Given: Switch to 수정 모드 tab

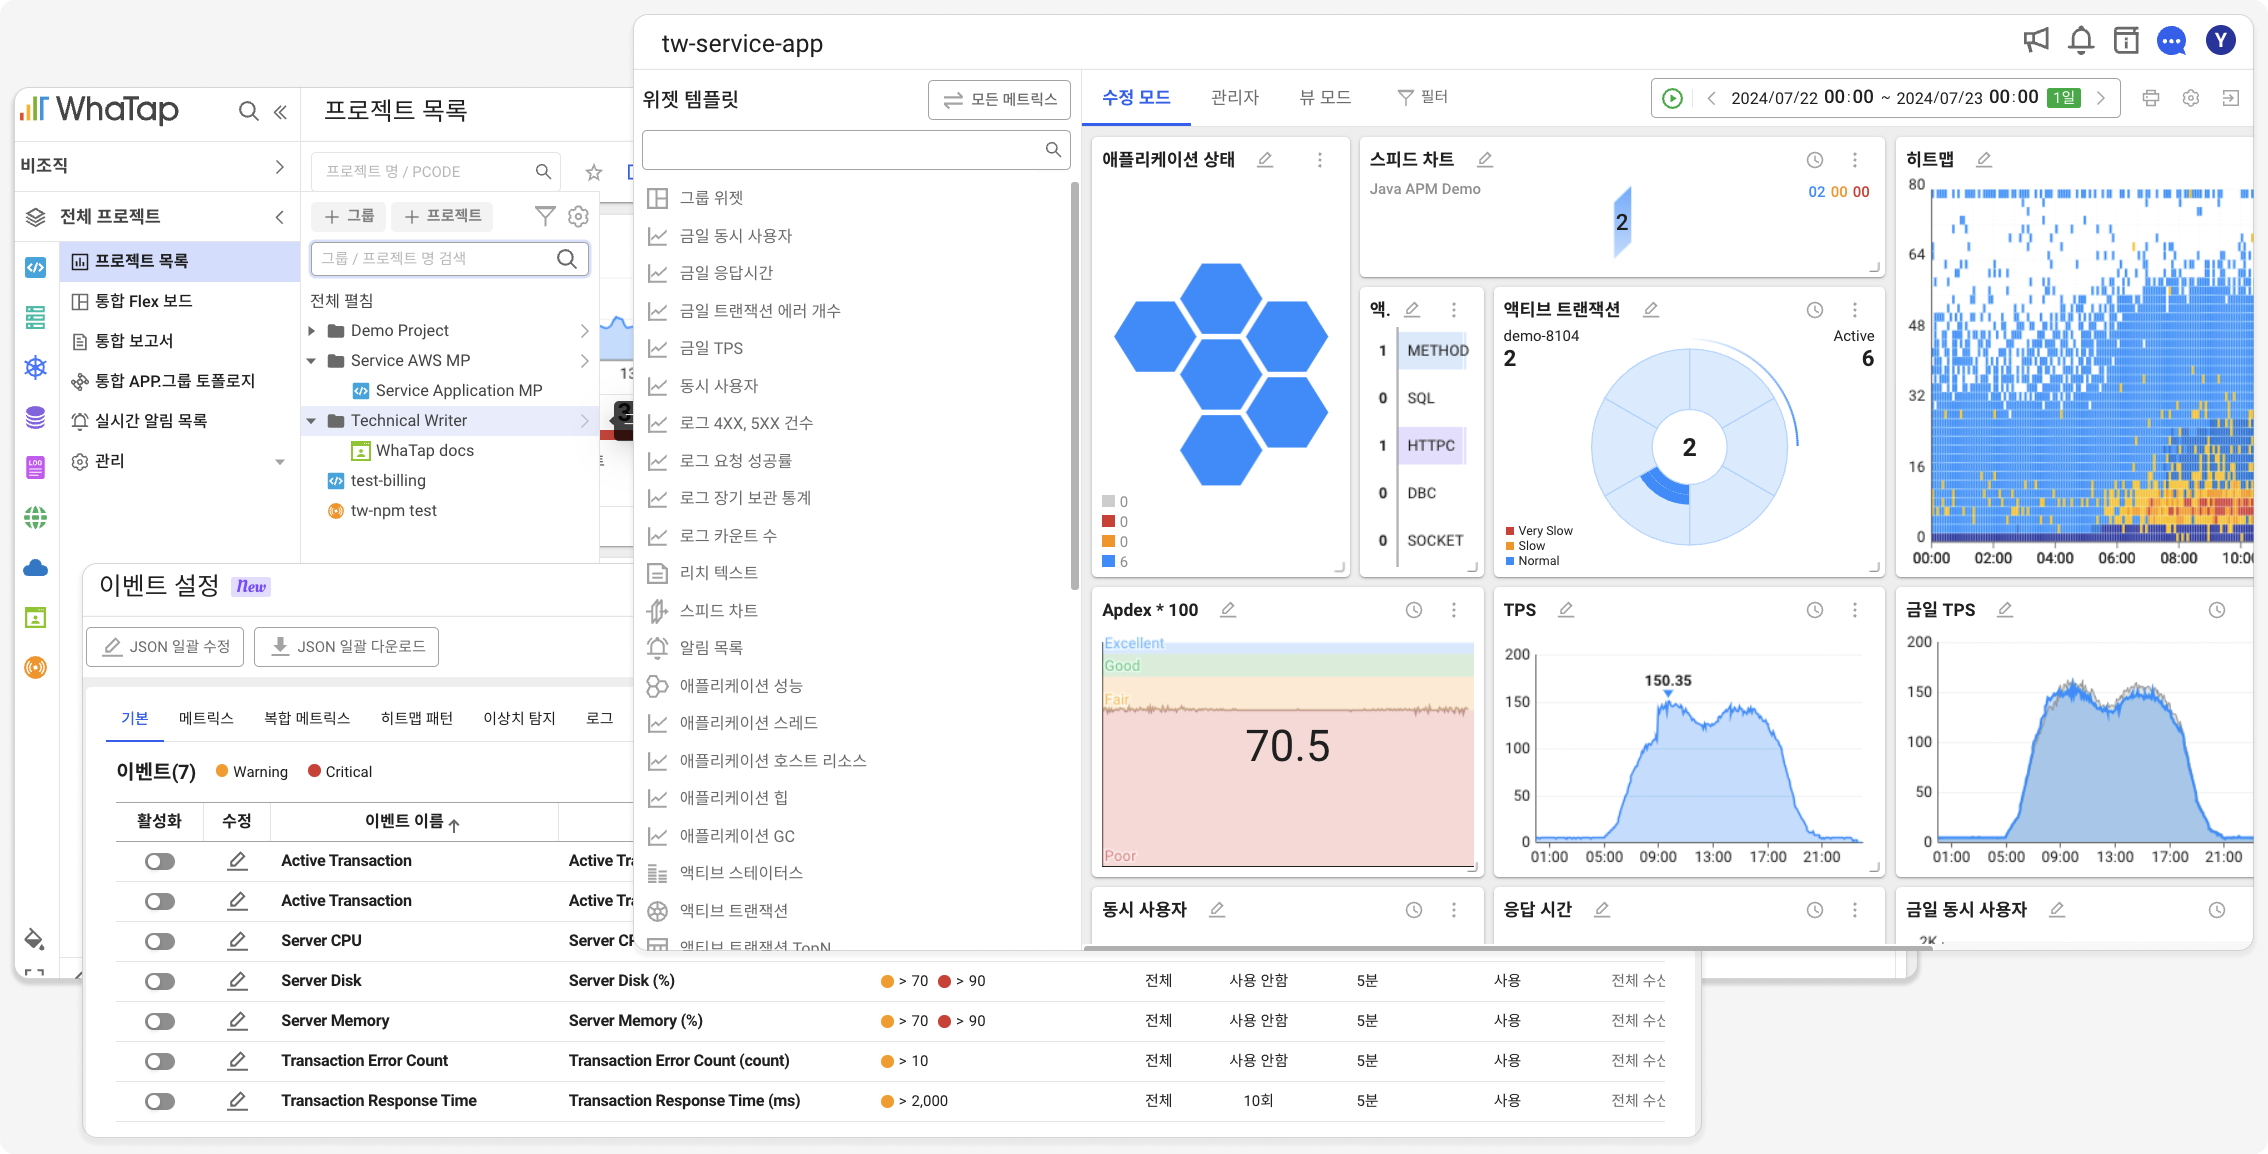Looking at the screenshot, I should [1136, 98].
